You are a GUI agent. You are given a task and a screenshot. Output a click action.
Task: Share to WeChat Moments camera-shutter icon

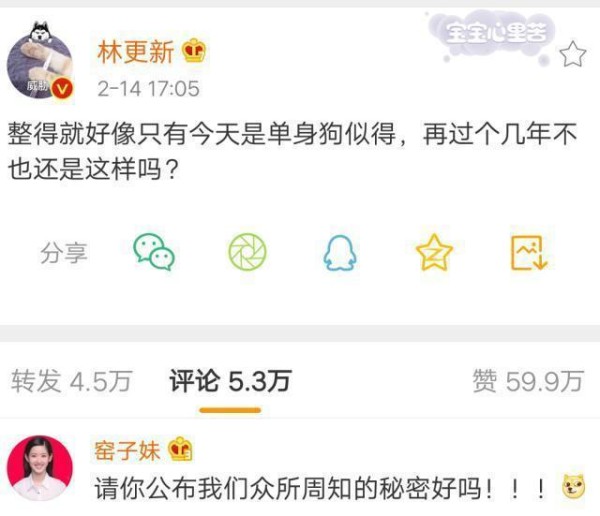[247, 252]
